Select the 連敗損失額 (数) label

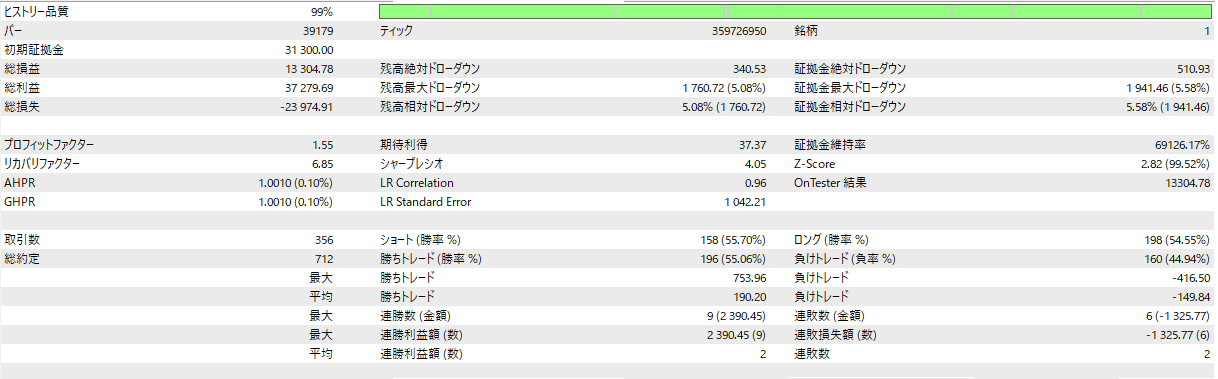coord(836,335)
